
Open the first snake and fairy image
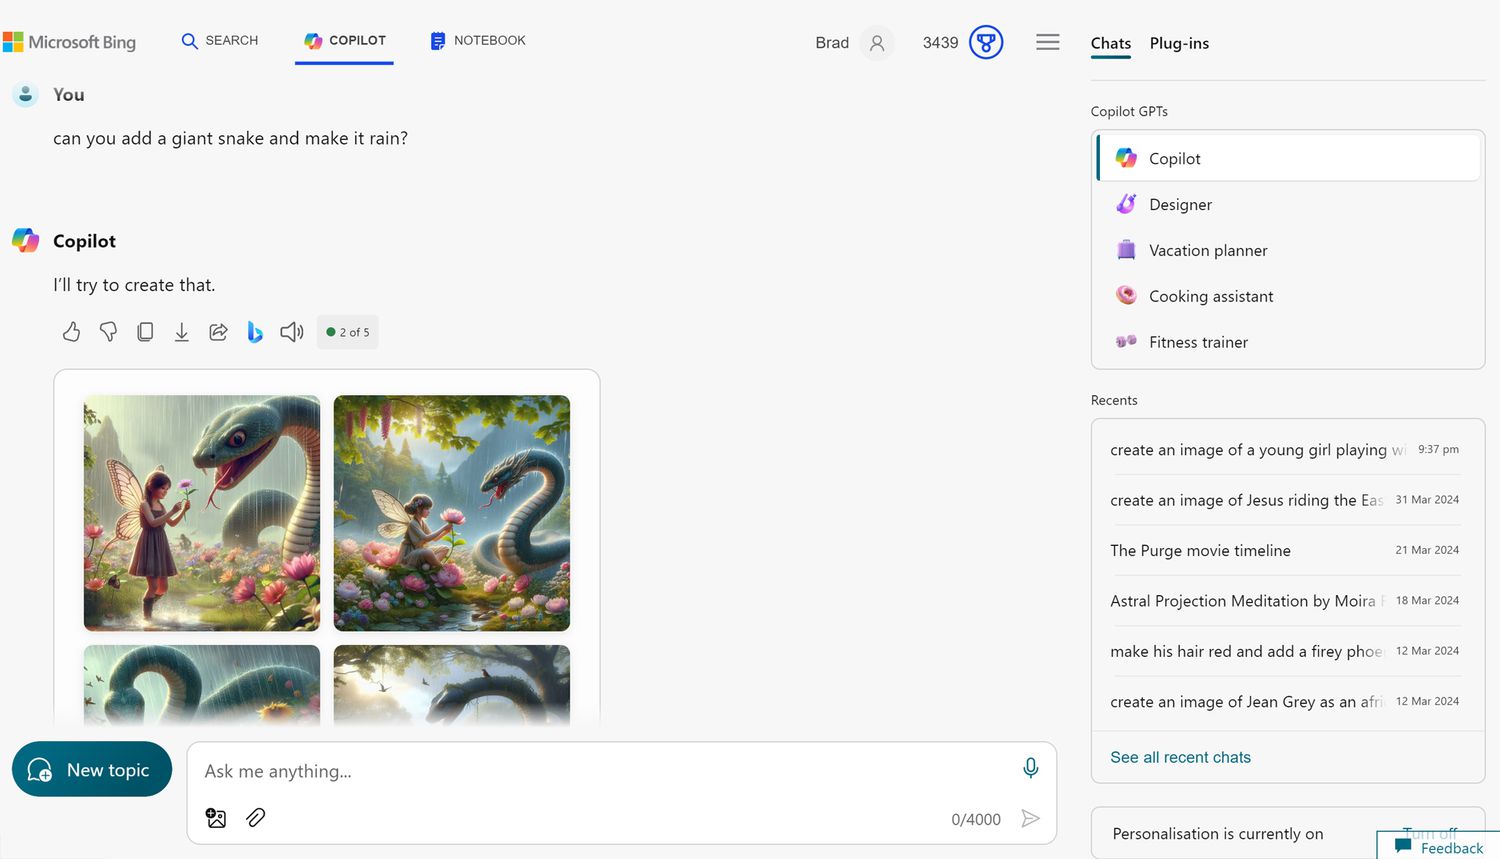pyautogui.click(x=202, y=513)
